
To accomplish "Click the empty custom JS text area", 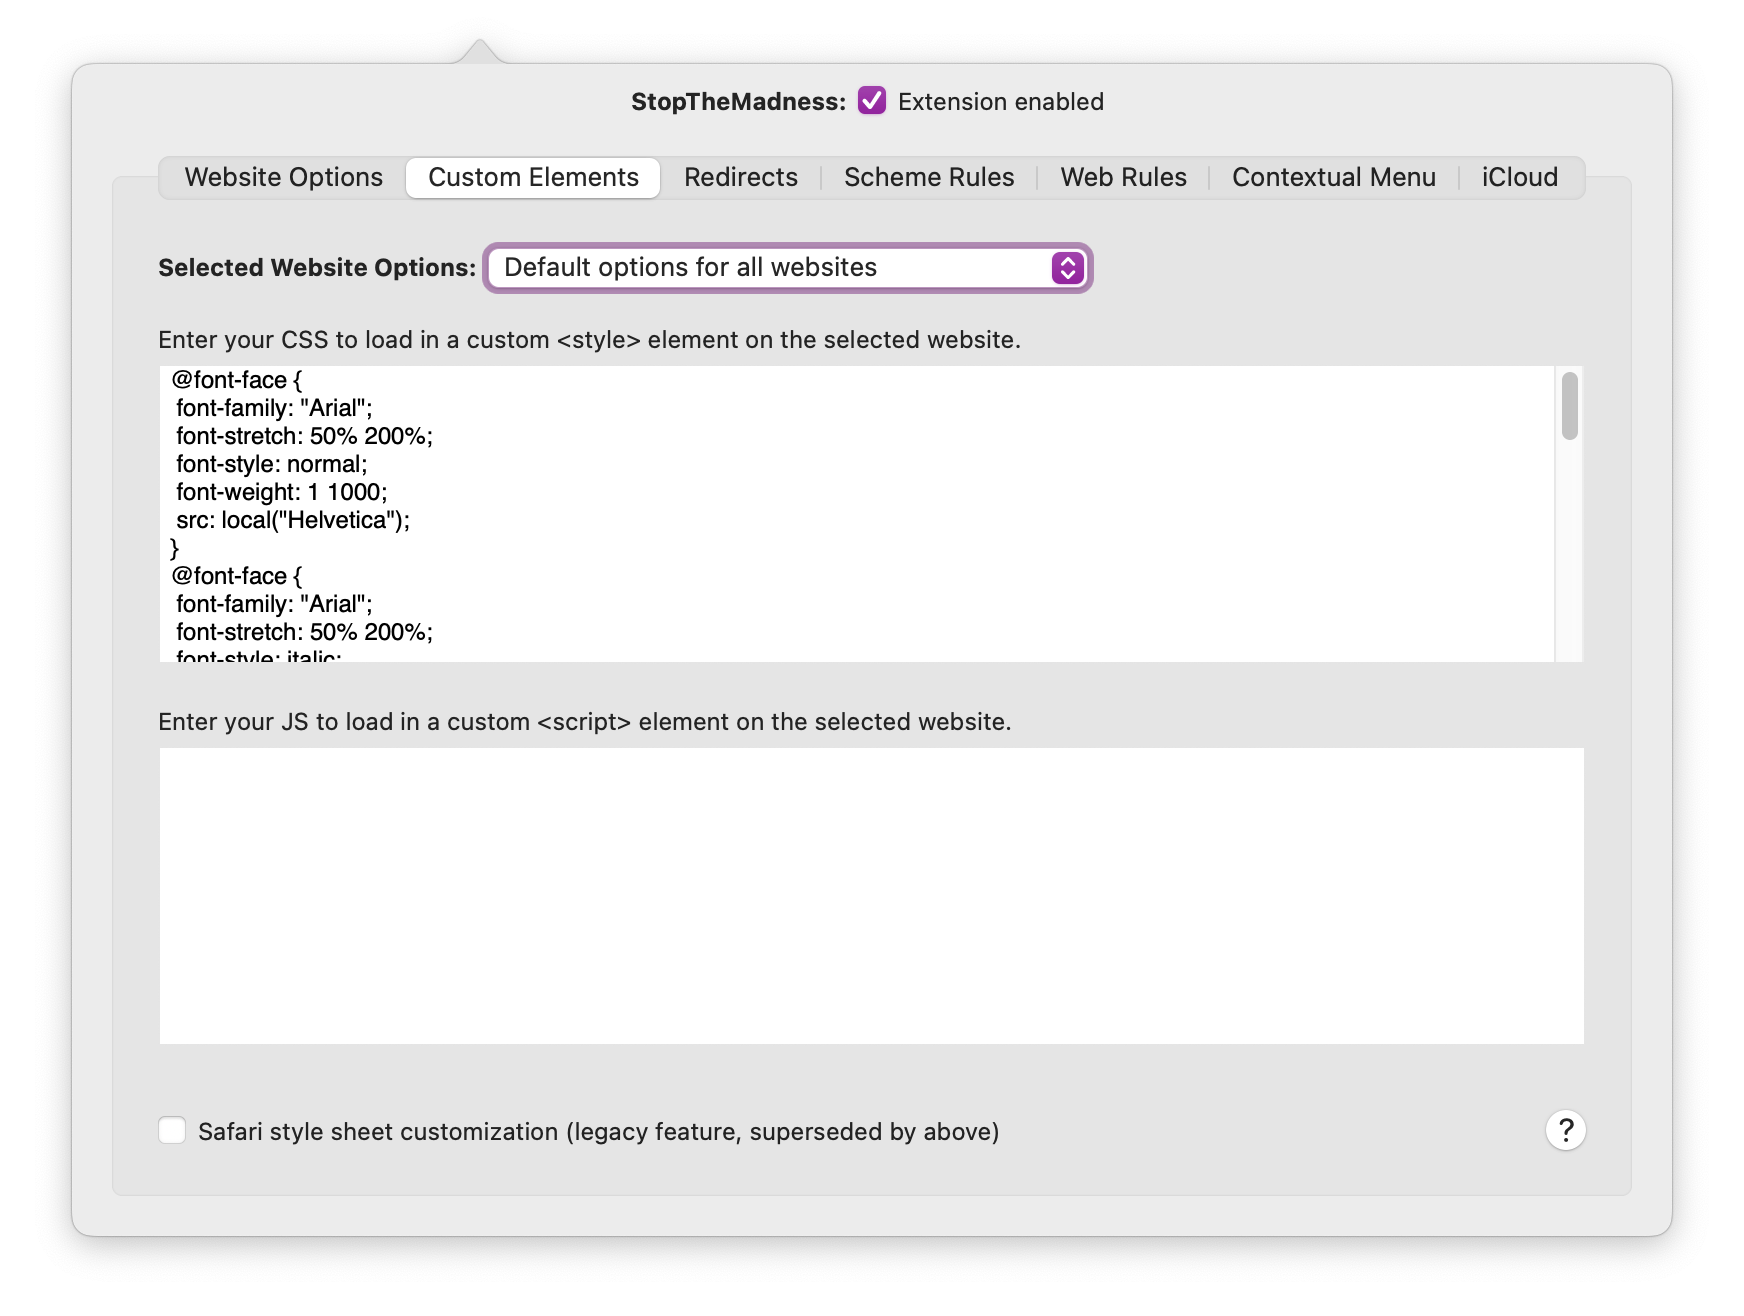I will click(x=871, y=895).
